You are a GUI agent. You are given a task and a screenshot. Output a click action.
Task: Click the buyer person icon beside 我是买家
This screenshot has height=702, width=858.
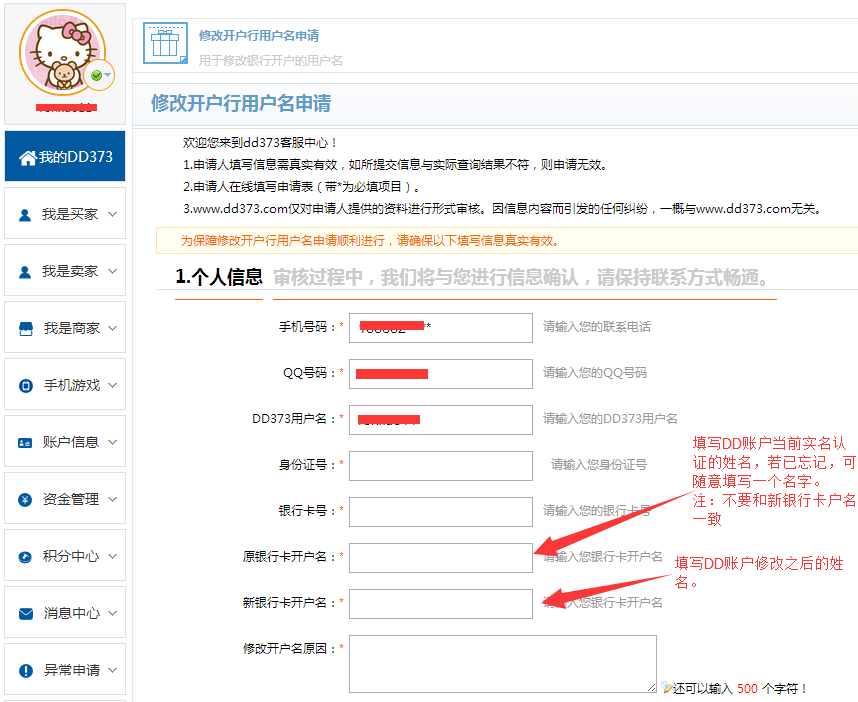click(x=25, y=215)
